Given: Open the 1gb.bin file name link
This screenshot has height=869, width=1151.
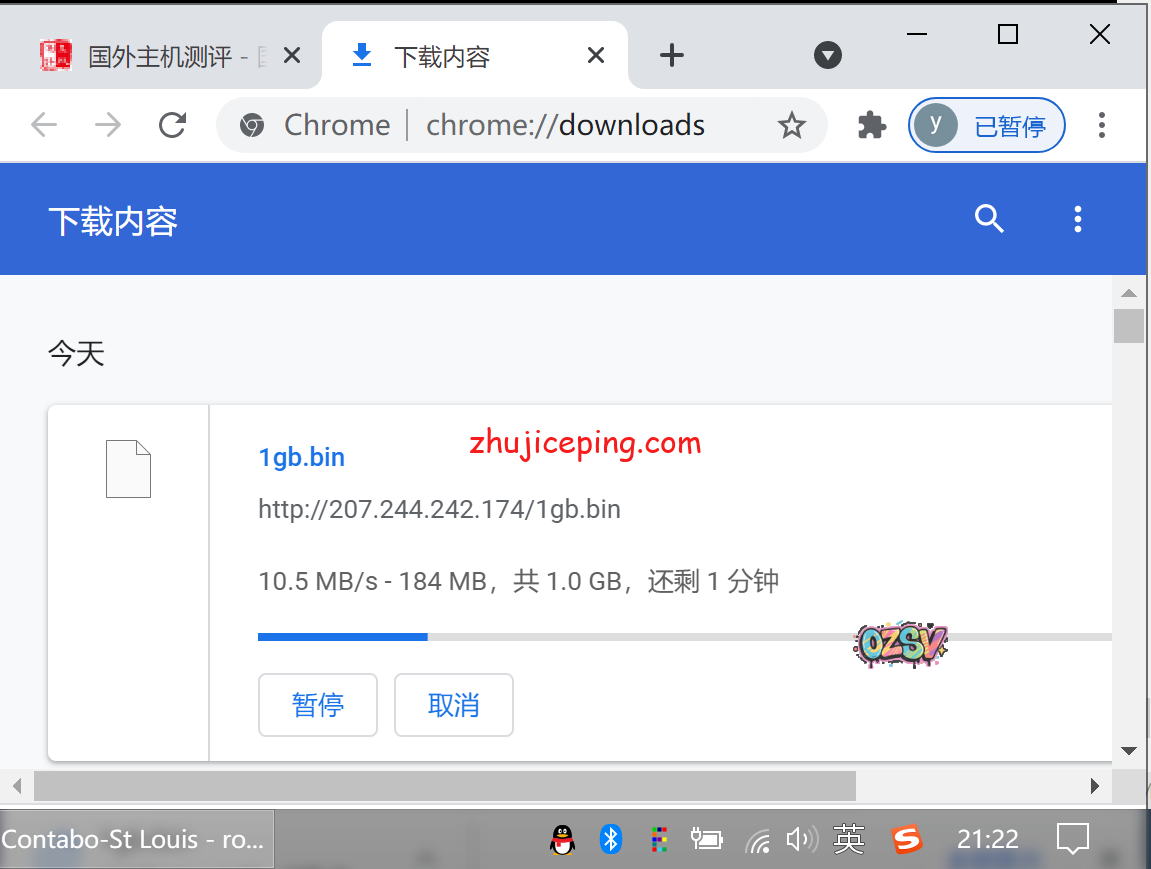Looking at the screenshot, I should click(x=301, y=457).
